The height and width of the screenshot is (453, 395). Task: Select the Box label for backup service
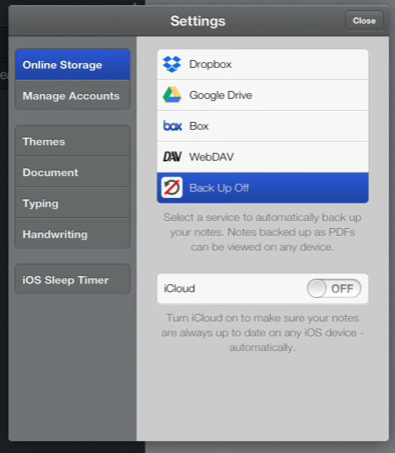point(199,126)
